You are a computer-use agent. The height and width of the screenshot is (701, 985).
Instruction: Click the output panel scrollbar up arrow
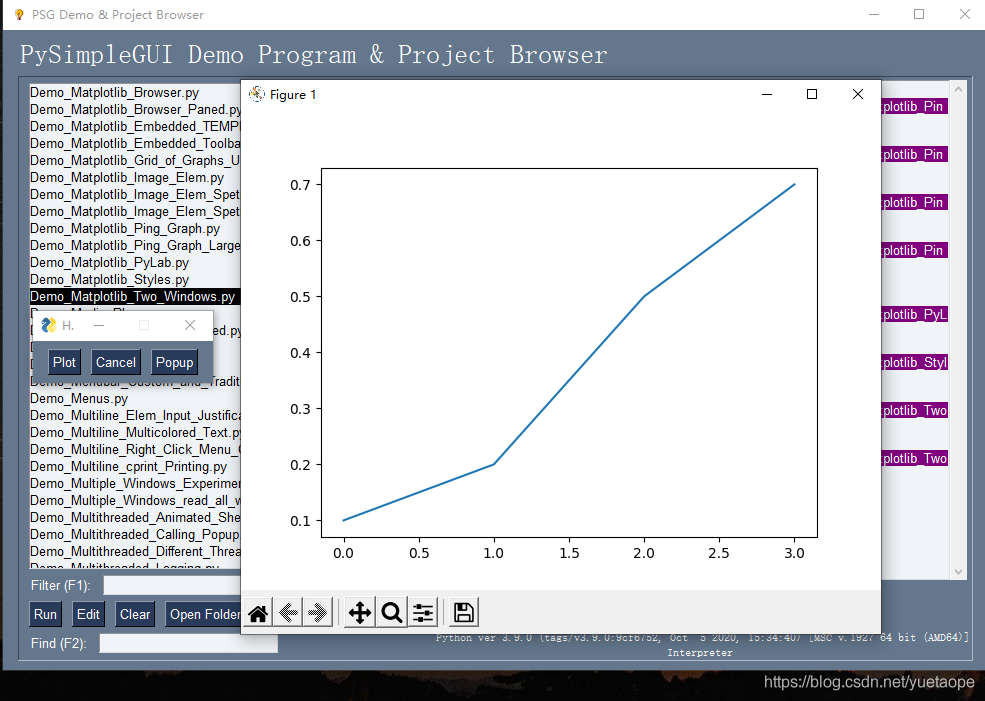tap(958, 90)
